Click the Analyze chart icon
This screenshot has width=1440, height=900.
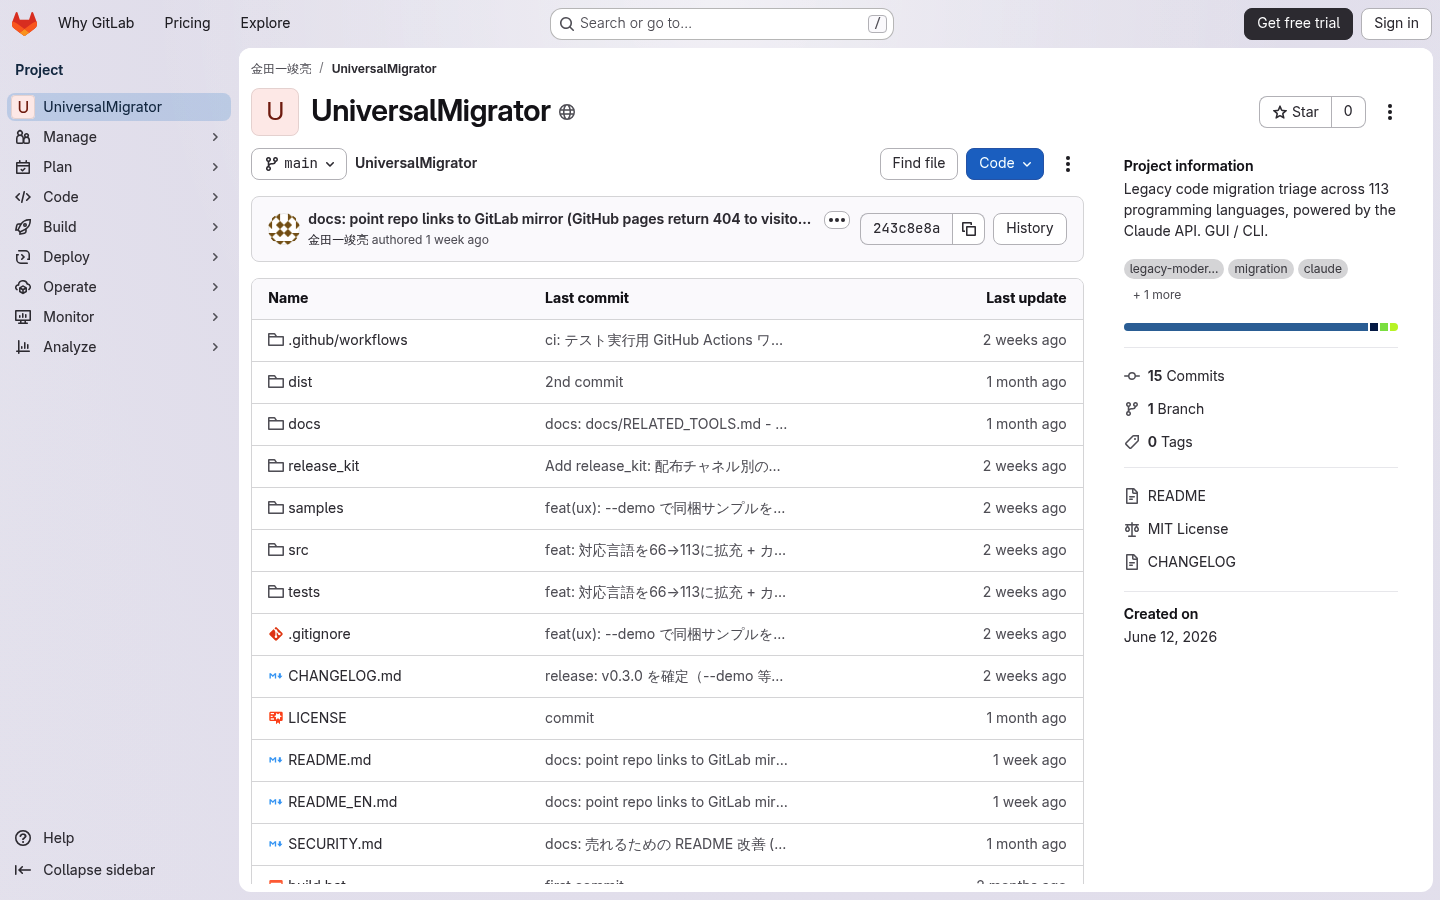point(23,347)
